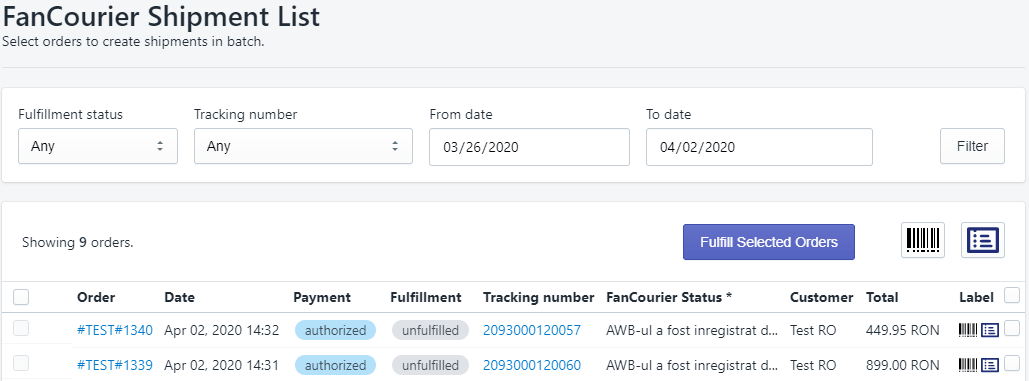This screenshot has width=1029, height=381.
Task: Click the authorized badge for order #TEST#1340
Action: point(335,331)
